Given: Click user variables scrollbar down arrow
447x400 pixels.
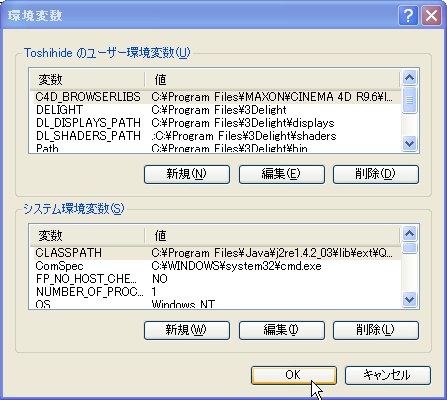Looking at the screenshot, I should pos(409,144).
